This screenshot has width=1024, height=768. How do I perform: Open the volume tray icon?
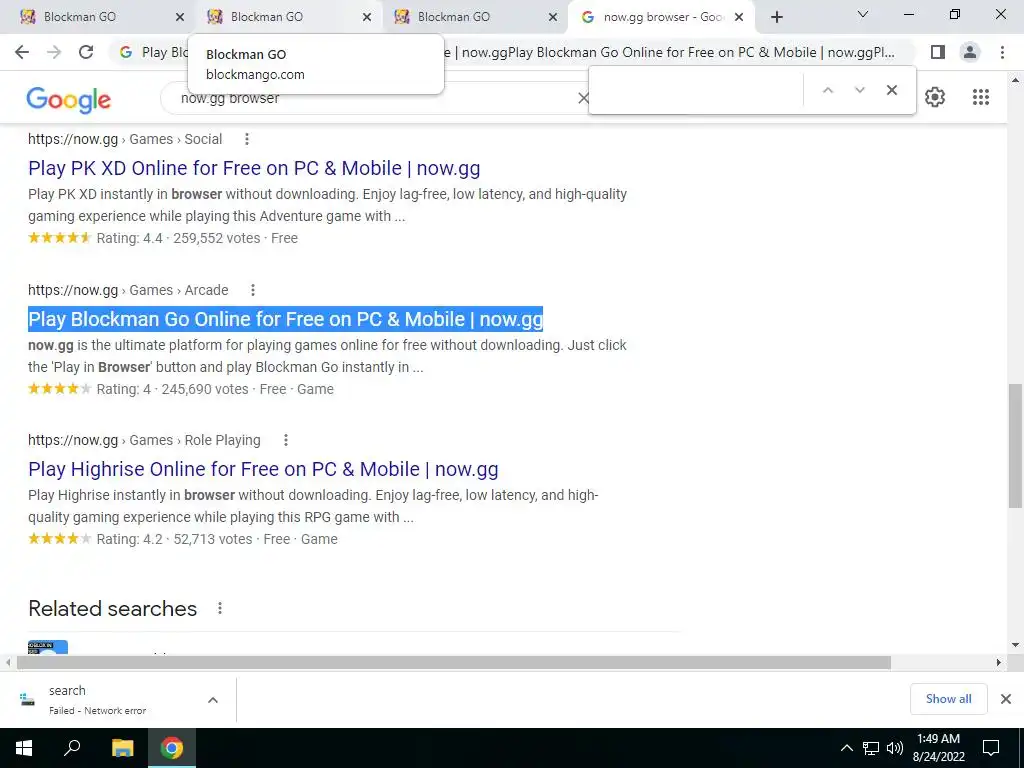pos(895,748)
